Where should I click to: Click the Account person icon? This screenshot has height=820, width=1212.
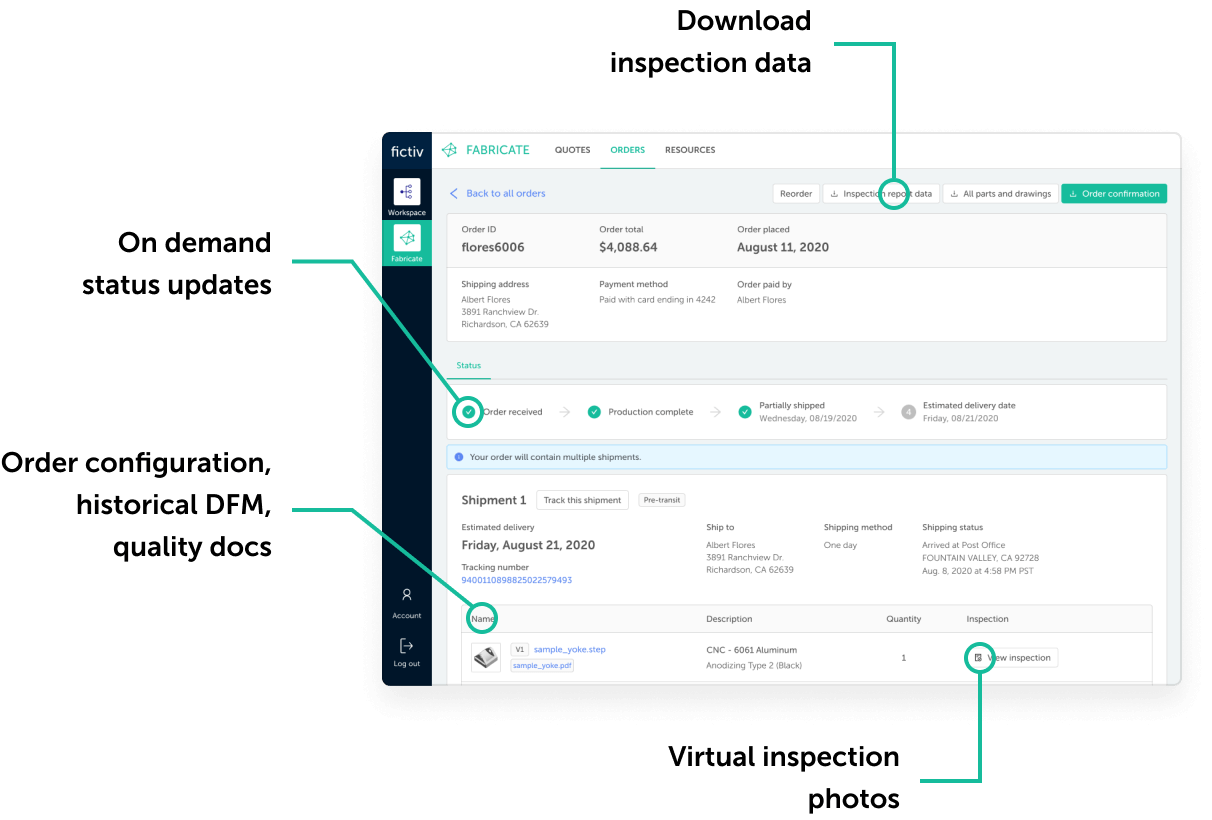pos(406,595)
